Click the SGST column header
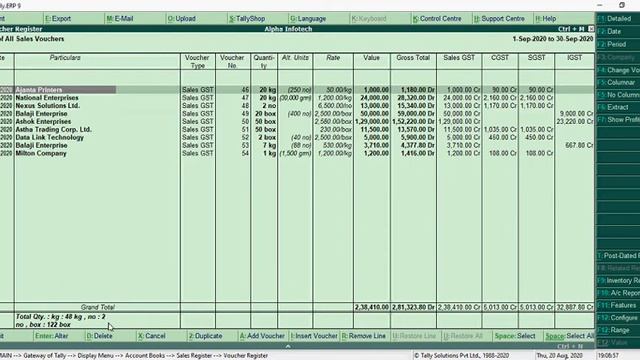The height and width of the screenshot is (360, 640). pos(536,58)
